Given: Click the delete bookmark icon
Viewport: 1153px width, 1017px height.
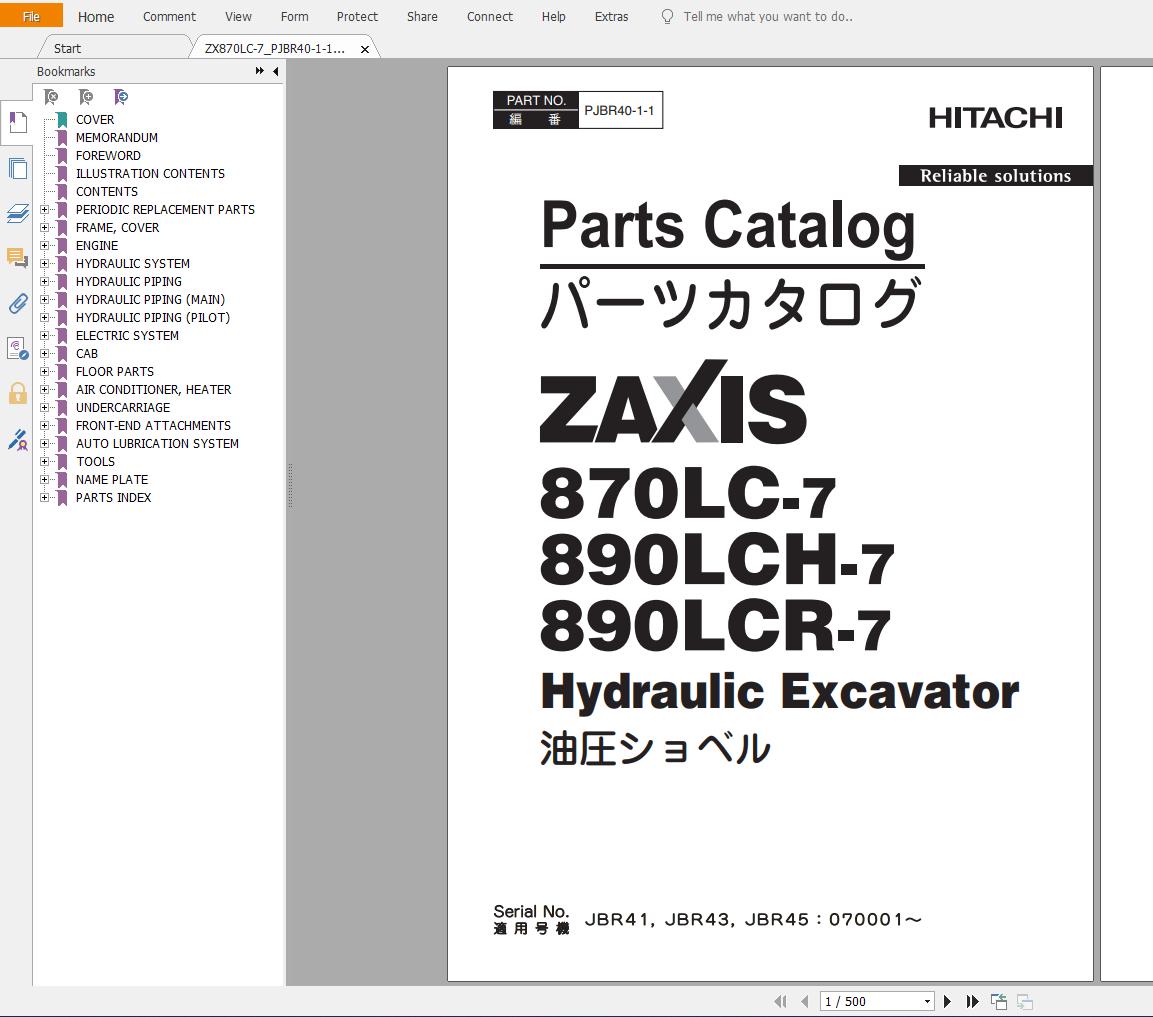Looking at the screenshot, I should 51,96.
